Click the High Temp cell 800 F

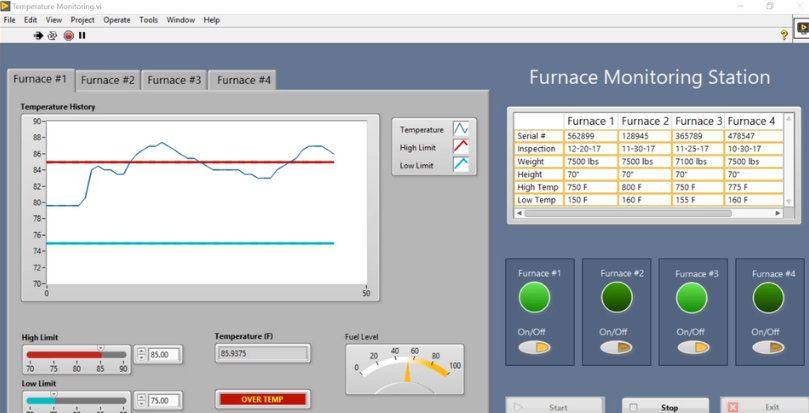[645, 187]
